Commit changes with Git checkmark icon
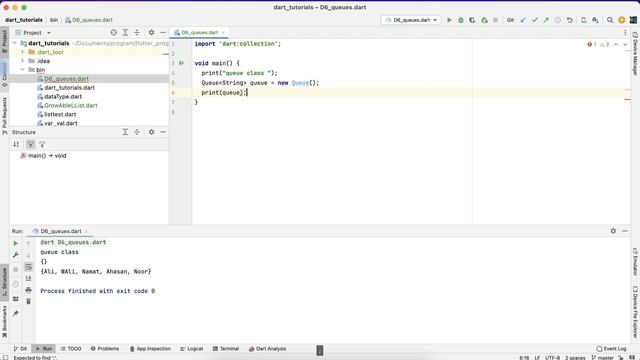 point(534,20)
